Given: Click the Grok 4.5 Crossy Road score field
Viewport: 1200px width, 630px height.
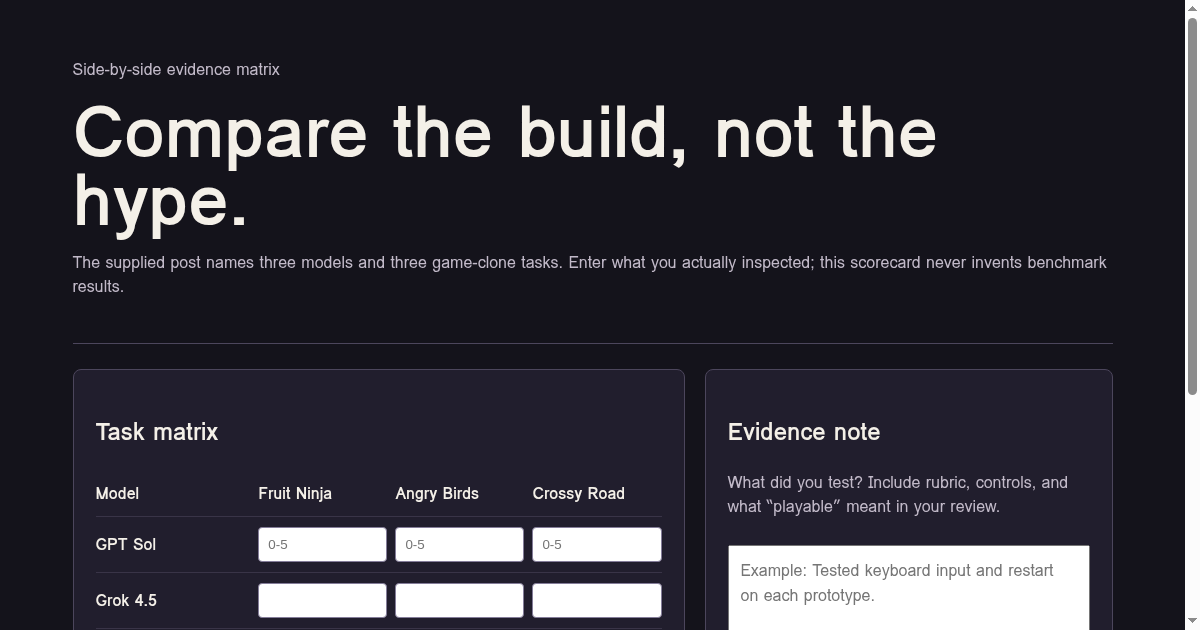Looking at the screenshot, I should click(597, 600).
